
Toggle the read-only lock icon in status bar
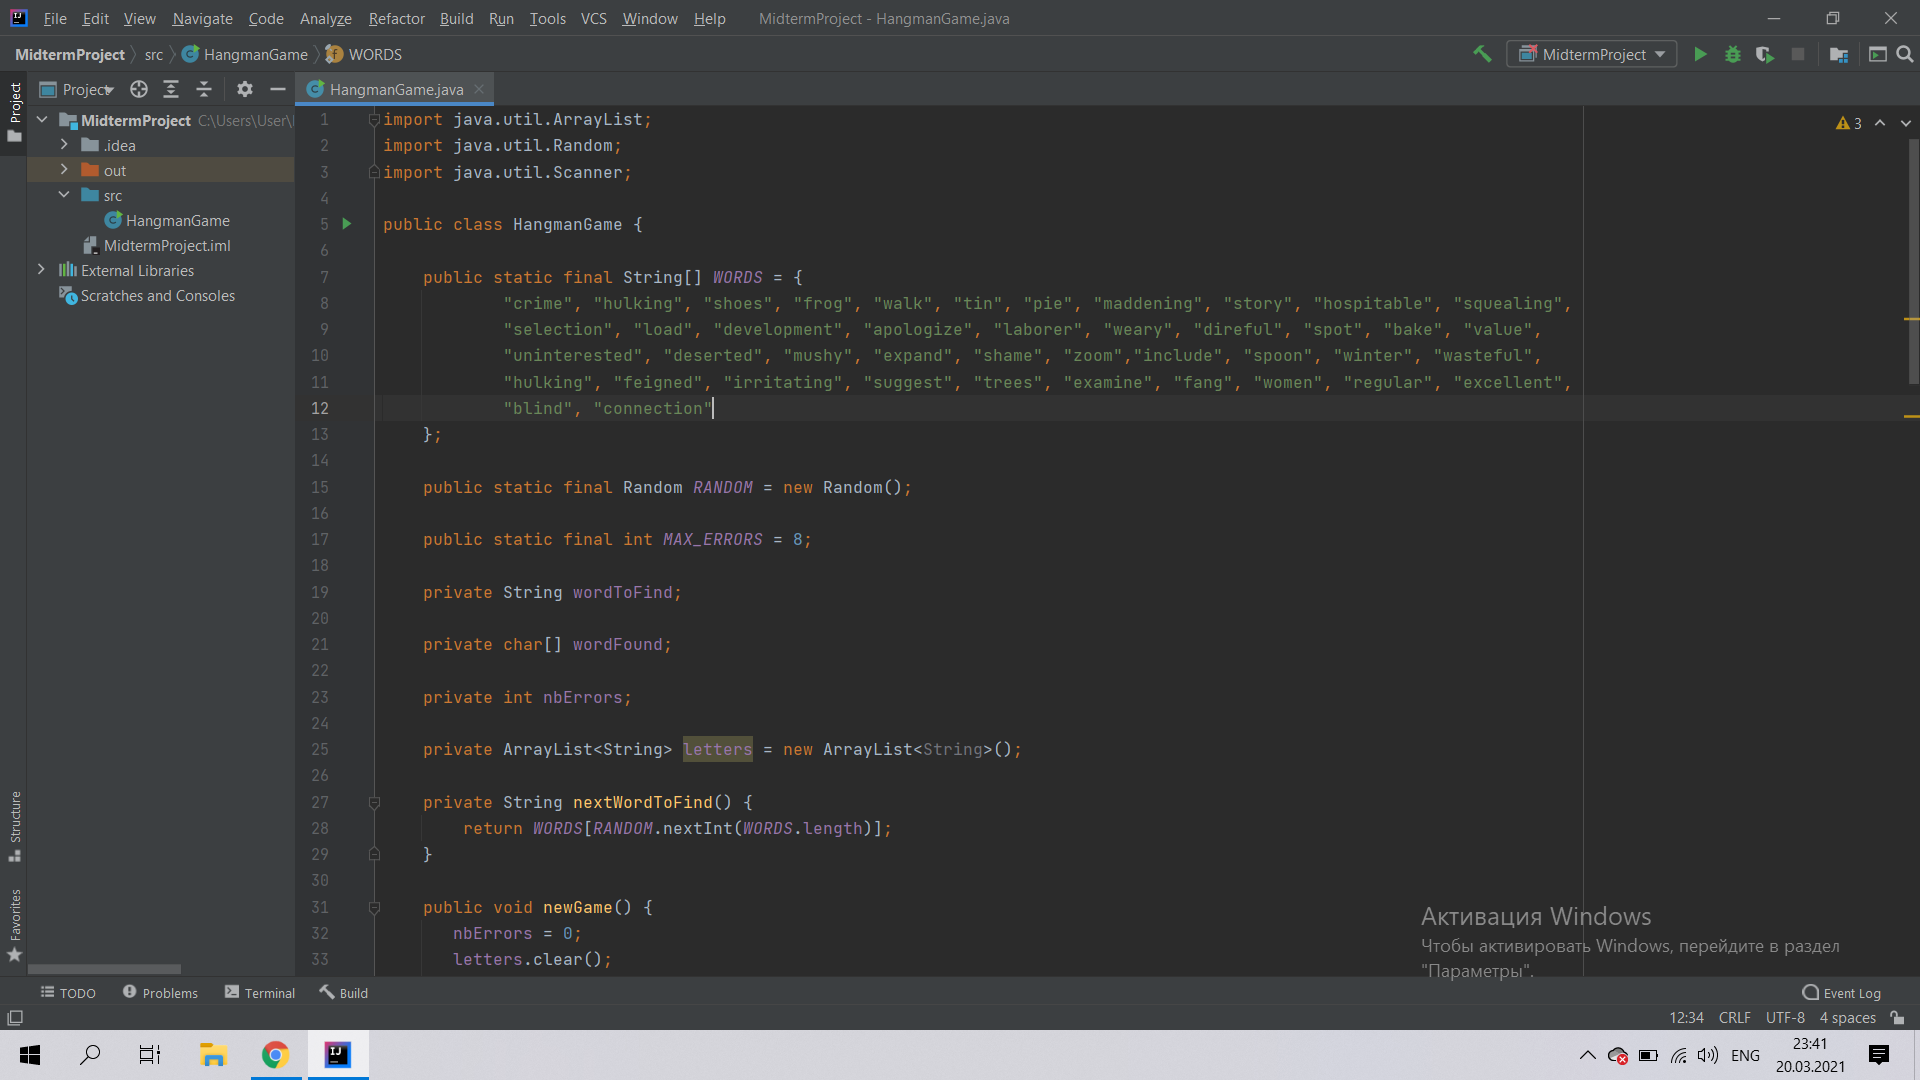1897,1018
